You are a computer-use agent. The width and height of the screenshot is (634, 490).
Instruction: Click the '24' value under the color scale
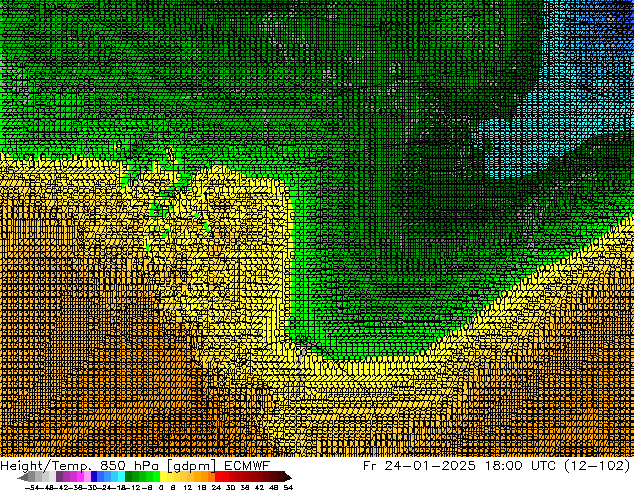coord(216,487)
